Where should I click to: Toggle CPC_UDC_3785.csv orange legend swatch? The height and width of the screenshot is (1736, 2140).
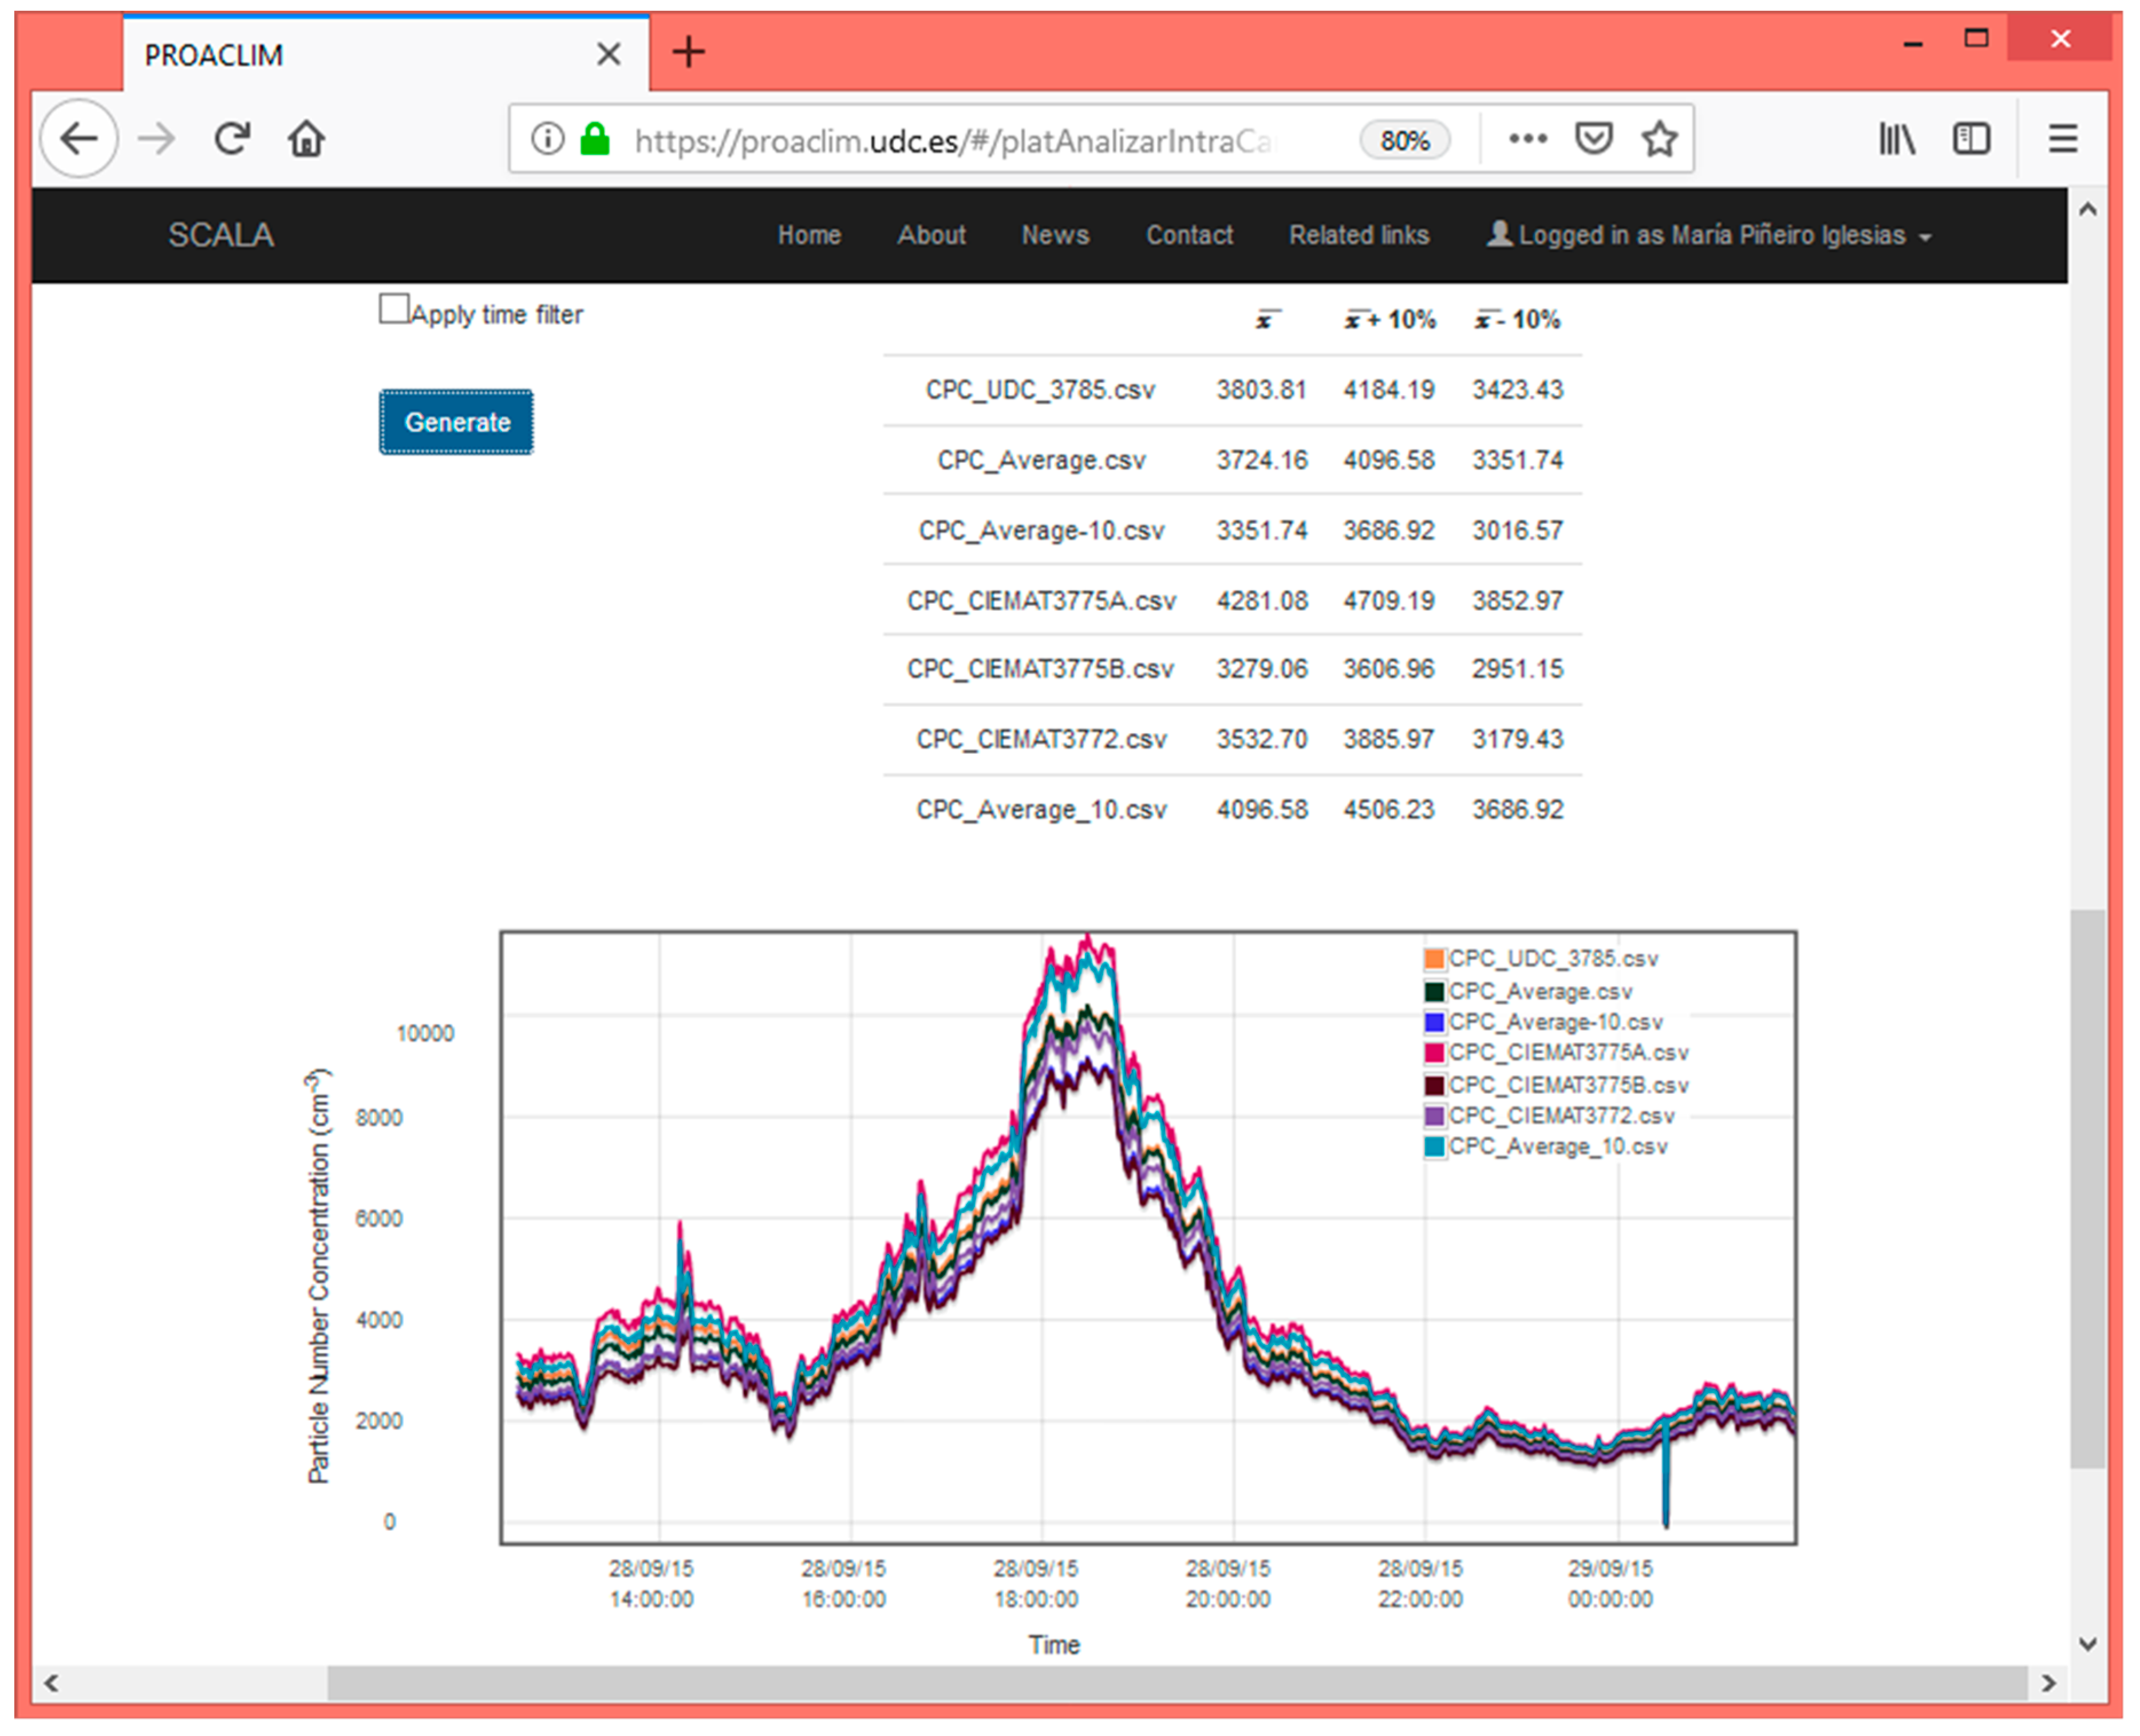click(1434, 959)
